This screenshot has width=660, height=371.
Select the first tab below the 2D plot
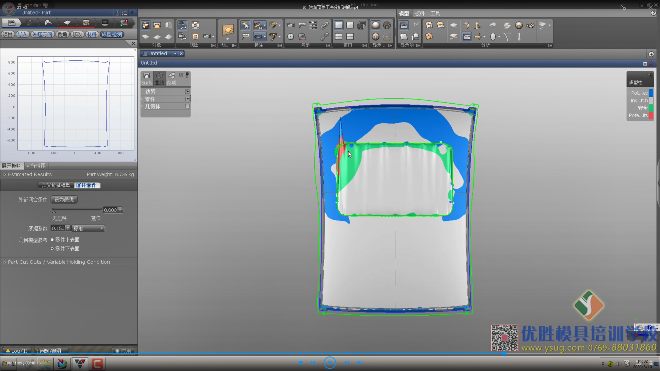(x=12, y=165)
